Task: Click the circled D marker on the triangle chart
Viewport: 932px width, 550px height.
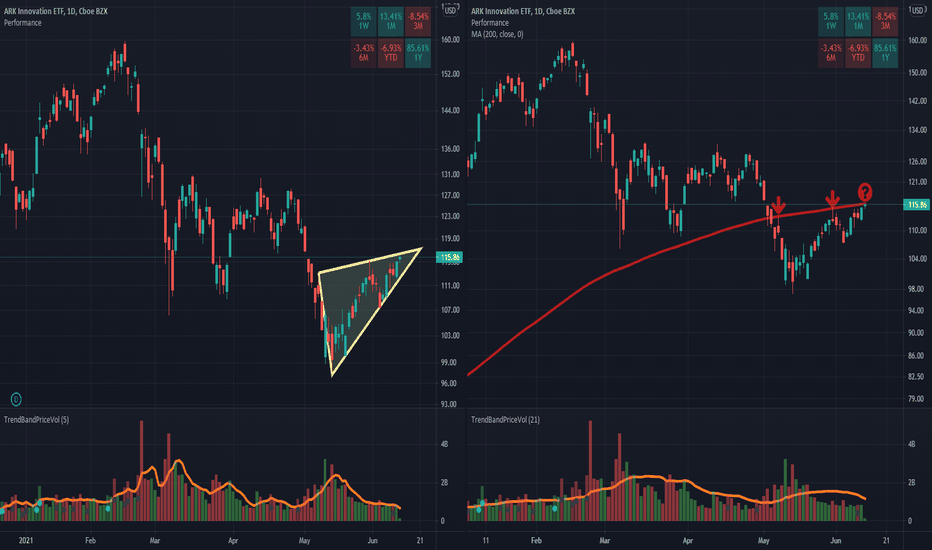Action: (16, 399)
